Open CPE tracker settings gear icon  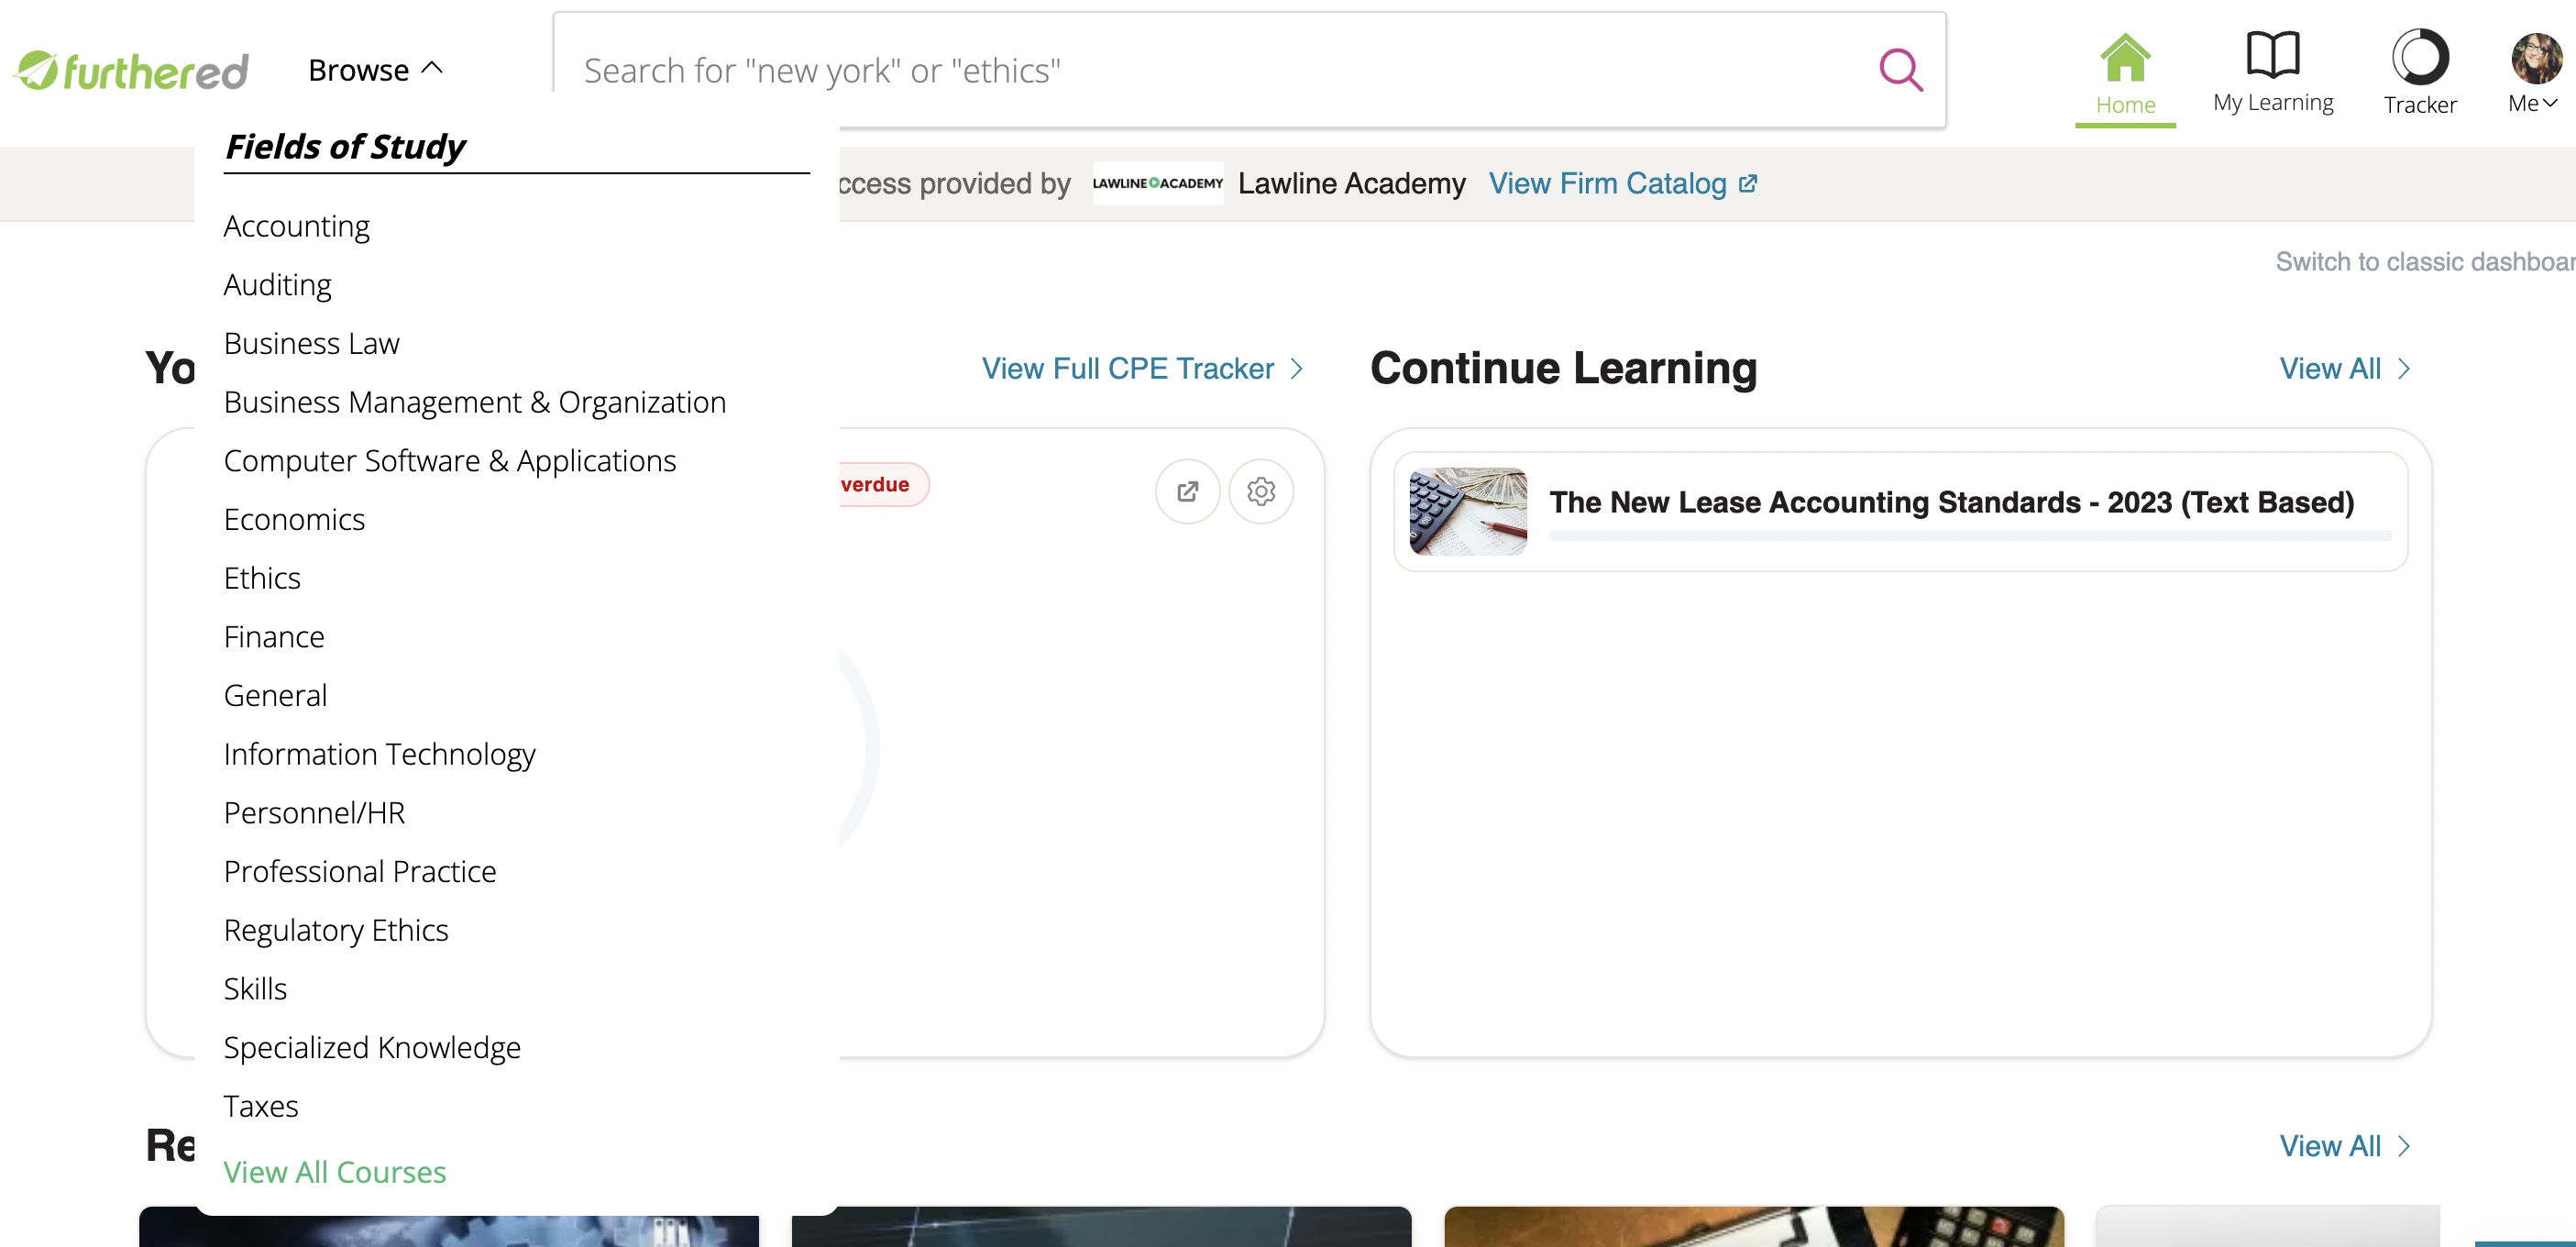click(1261, 491)
